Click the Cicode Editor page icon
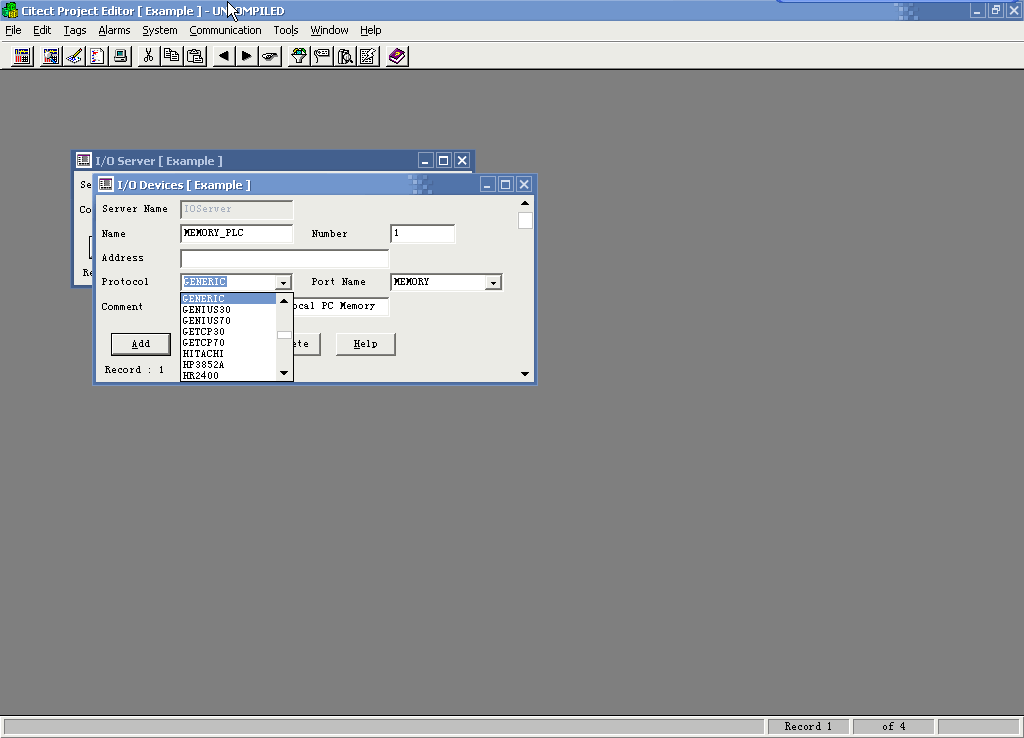This screenshot has width=1024, height=738. [x=97, y=56]
